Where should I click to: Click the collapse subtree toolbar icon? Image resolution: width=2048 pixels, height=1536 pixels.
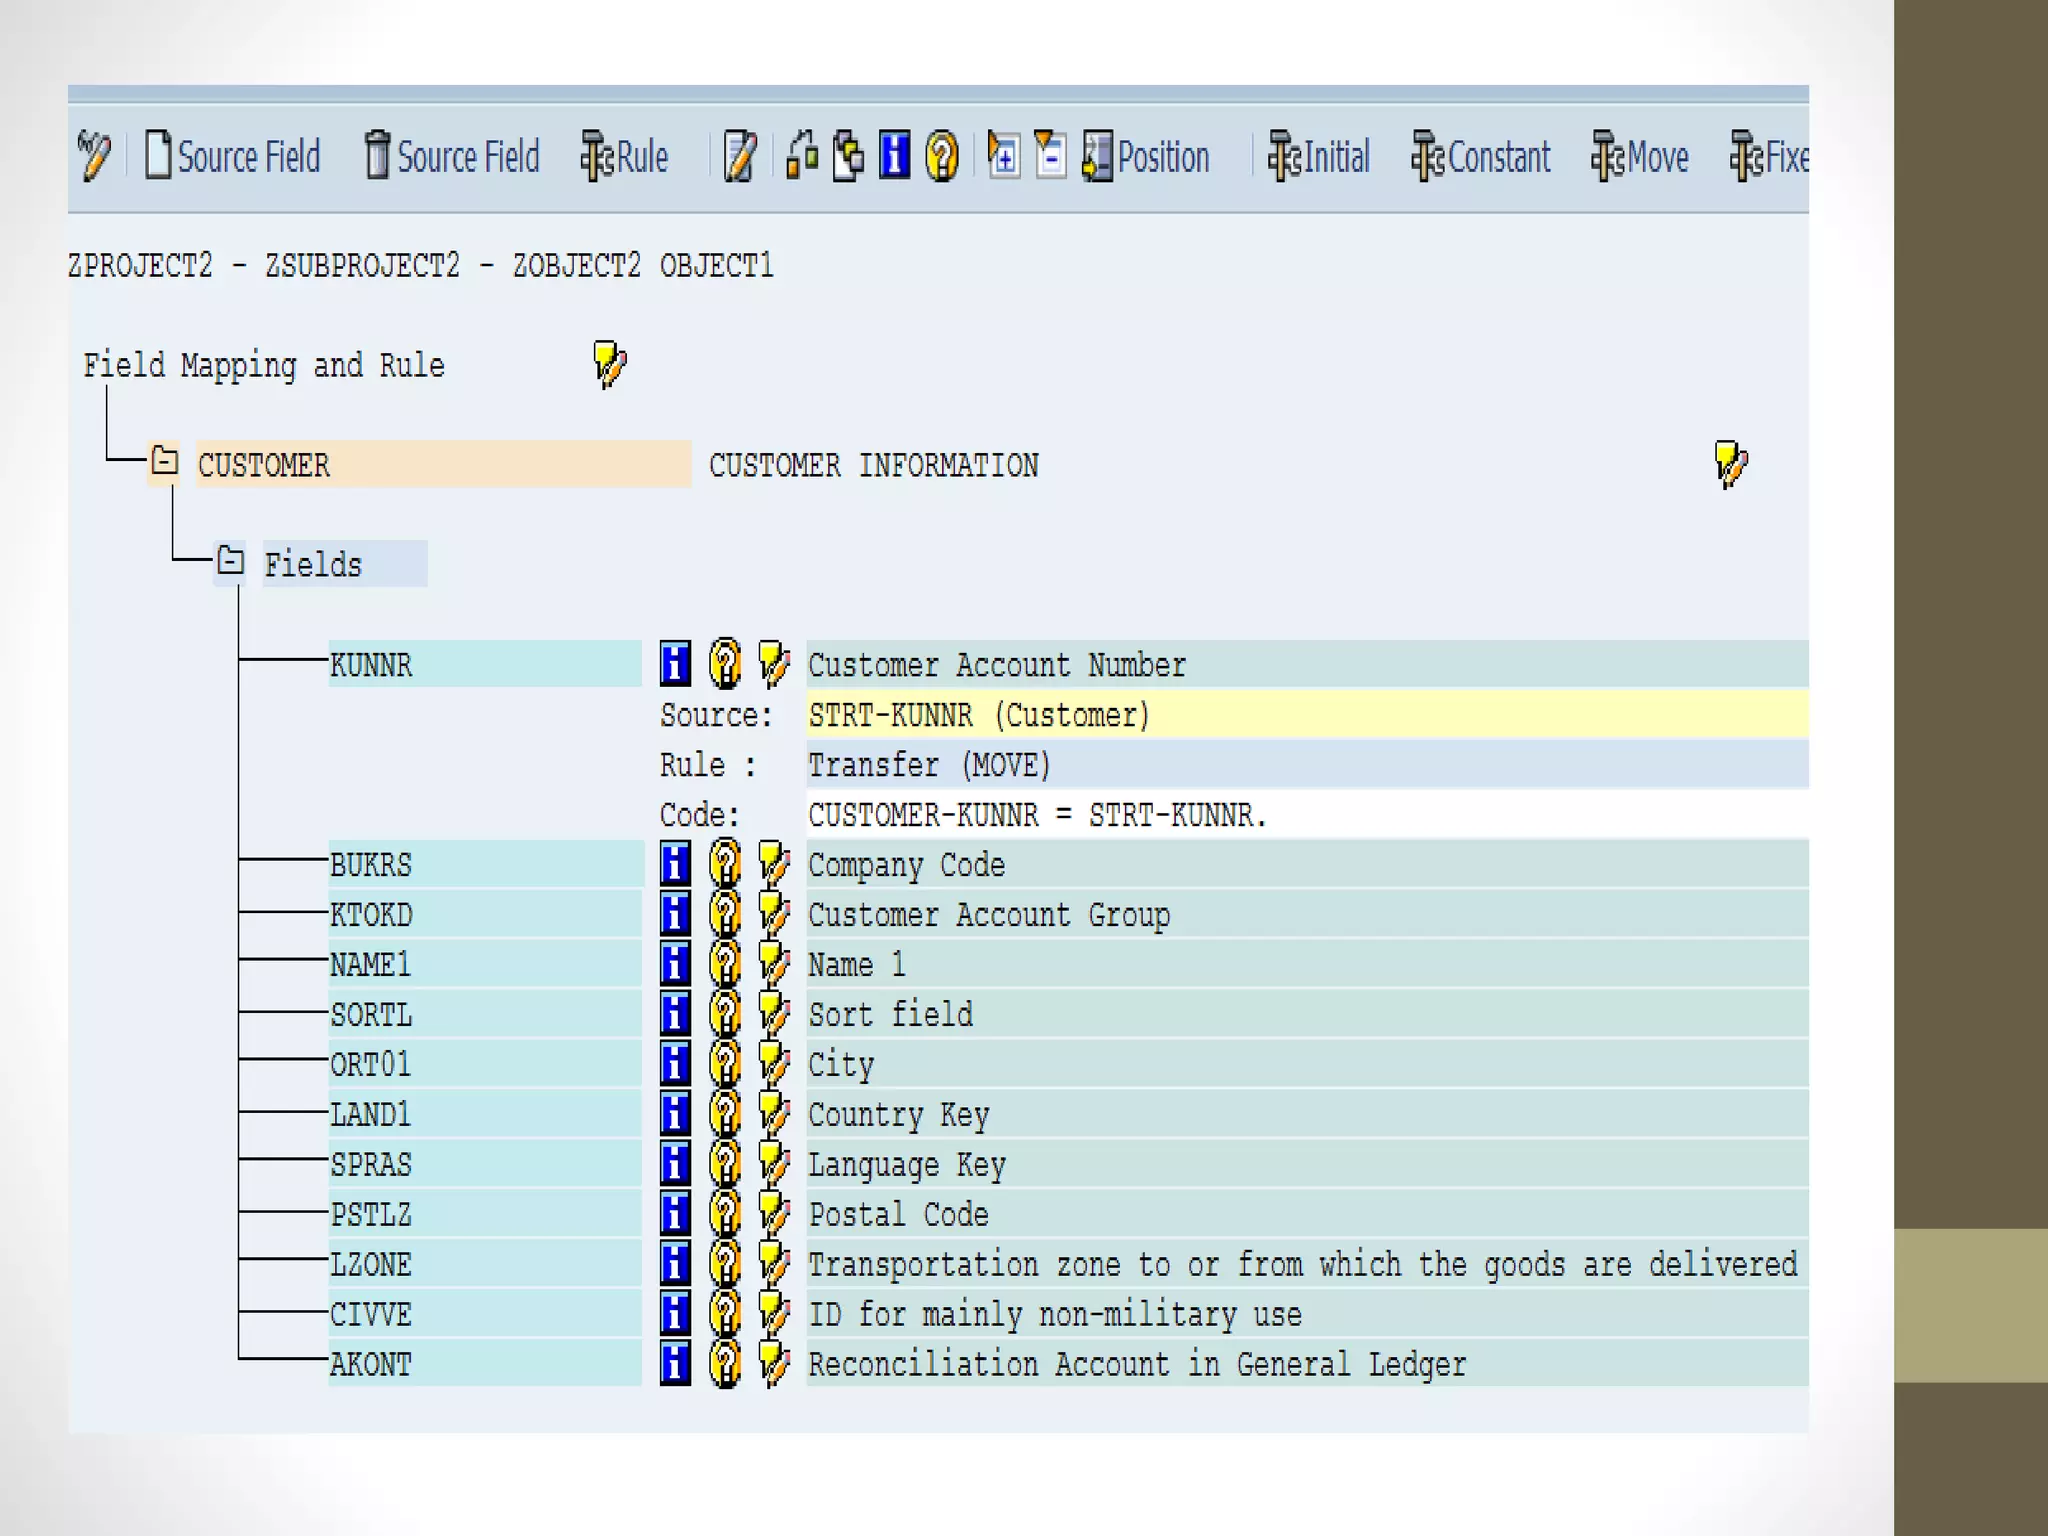(1050, 157)
